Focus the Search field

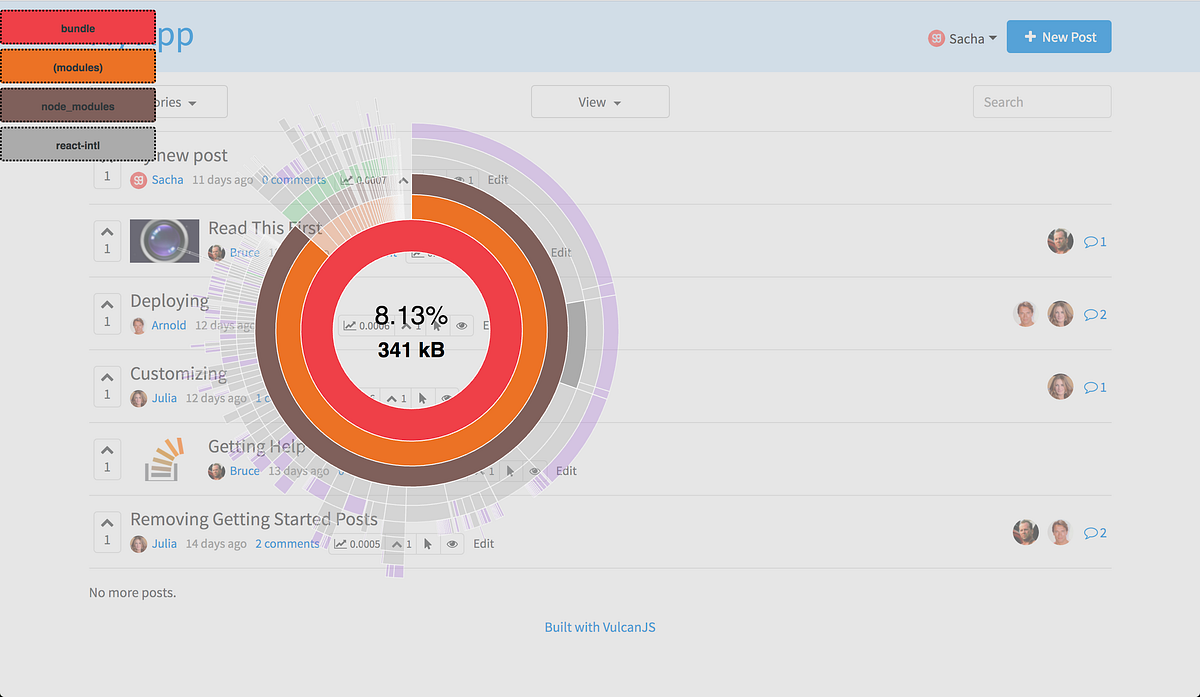click(x=1042, y=102)
